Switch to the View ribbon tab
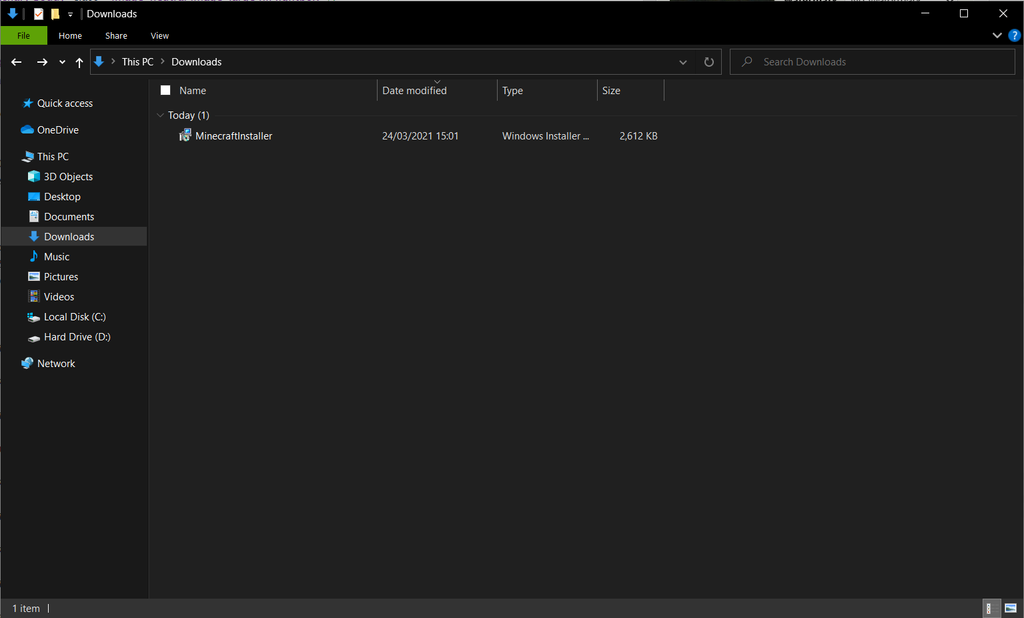The width and height of the screenshot is (1024, 618). (x=159, y=35)
